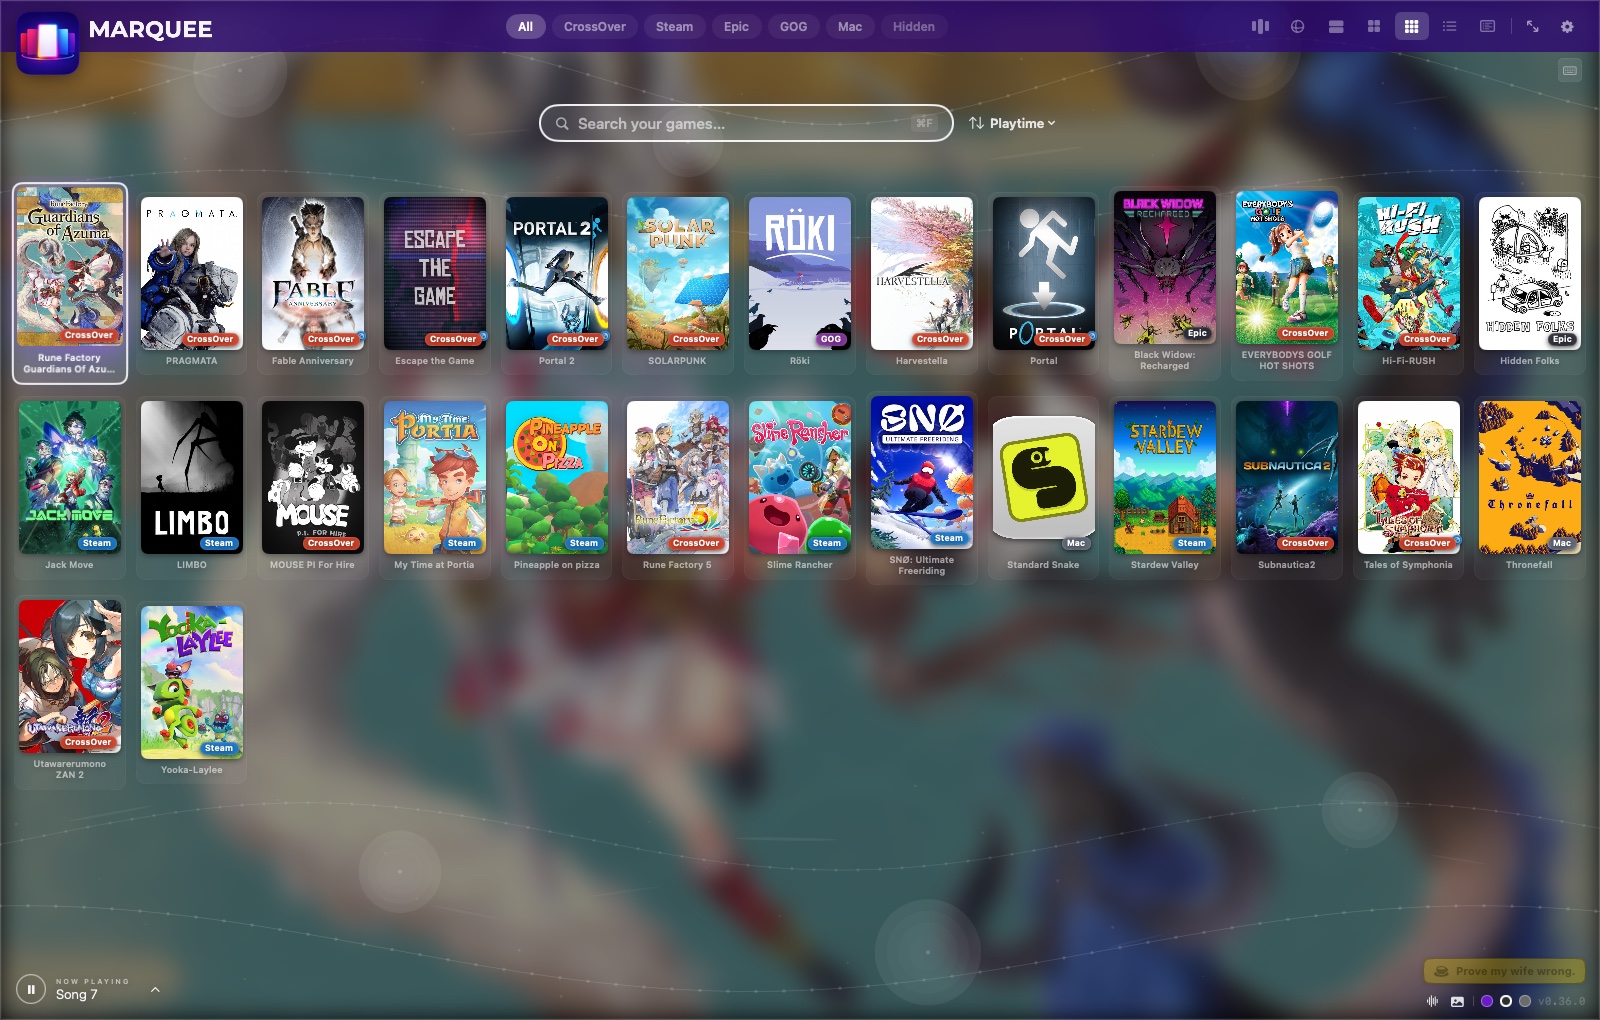
Task: Select the Röki game cover
Action: click(x=800, y=273)
